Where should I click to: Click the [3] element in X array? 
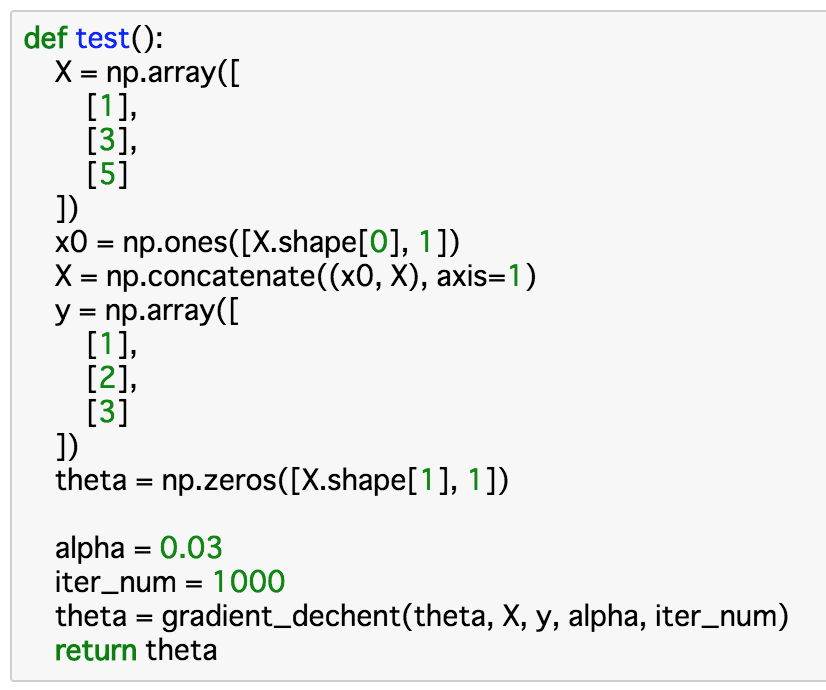[x=107, y=140]
